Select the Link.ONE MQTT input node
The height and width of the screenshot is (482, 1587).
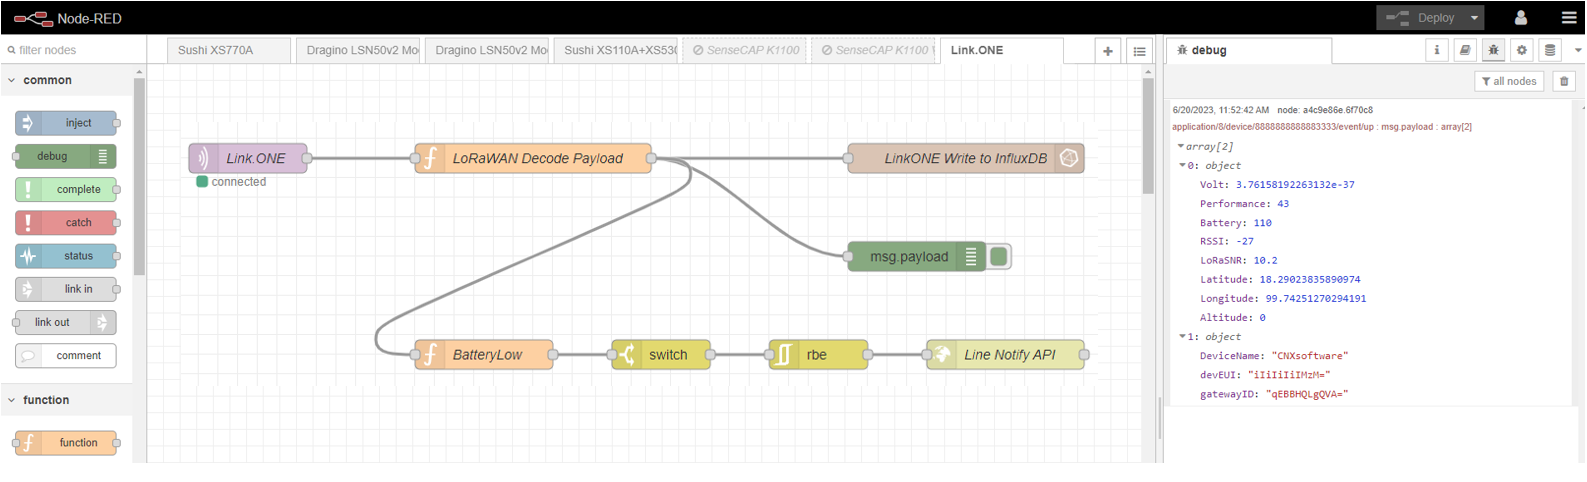[248, 158]
